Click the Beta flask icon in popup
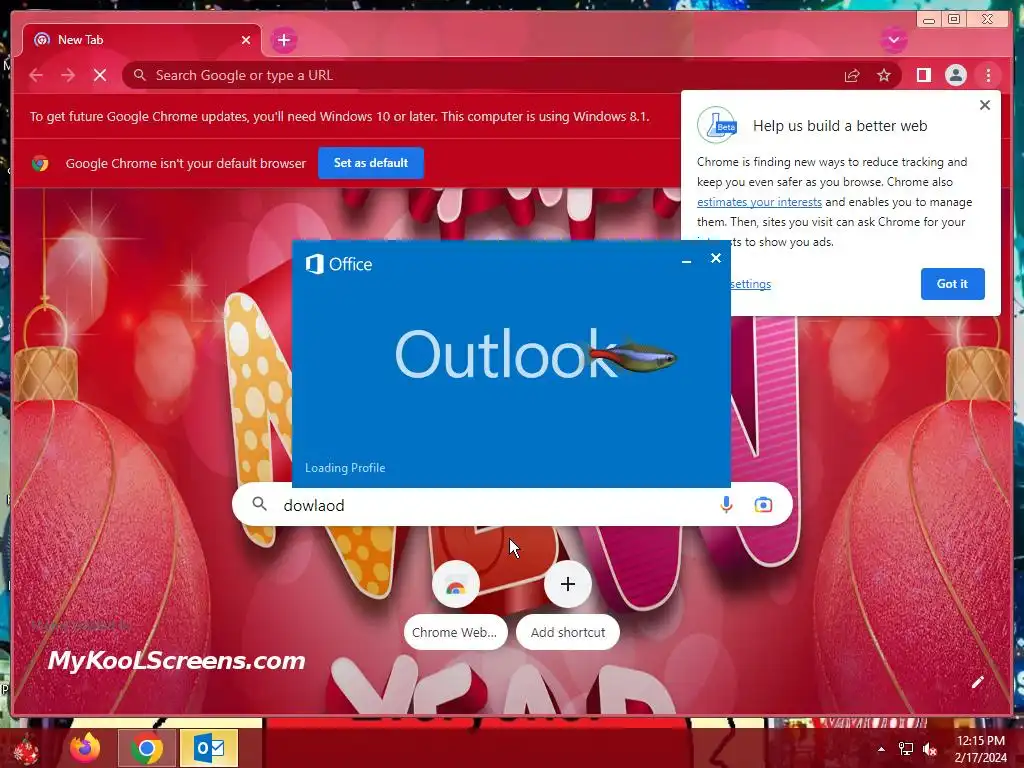This screenshot has width=1024, height=768. coord(716,125)
